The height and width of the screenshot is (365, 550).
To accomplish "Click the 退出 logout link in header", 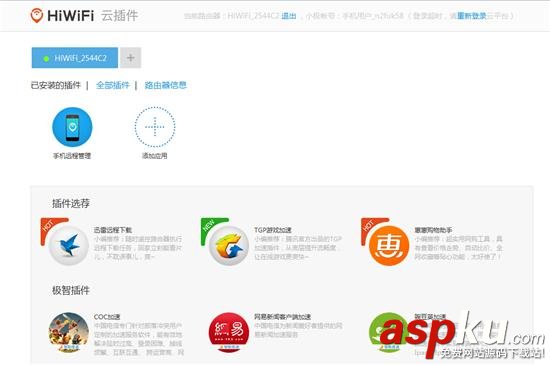I will pos(289,16).
